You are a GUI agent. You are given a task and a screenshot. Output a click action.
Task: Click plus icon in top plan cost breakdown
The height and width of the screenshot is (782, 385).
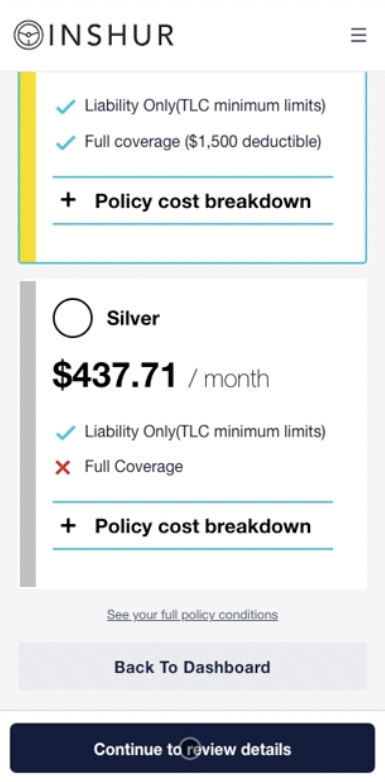[x=68, y=200]
